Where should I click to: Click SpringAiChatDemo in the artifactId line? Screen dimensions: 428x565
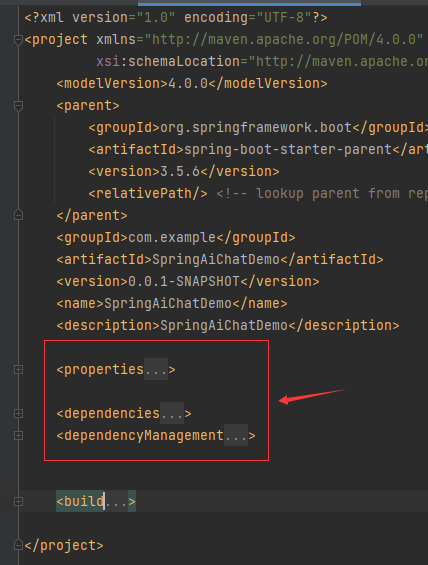[x=216, y=259]
